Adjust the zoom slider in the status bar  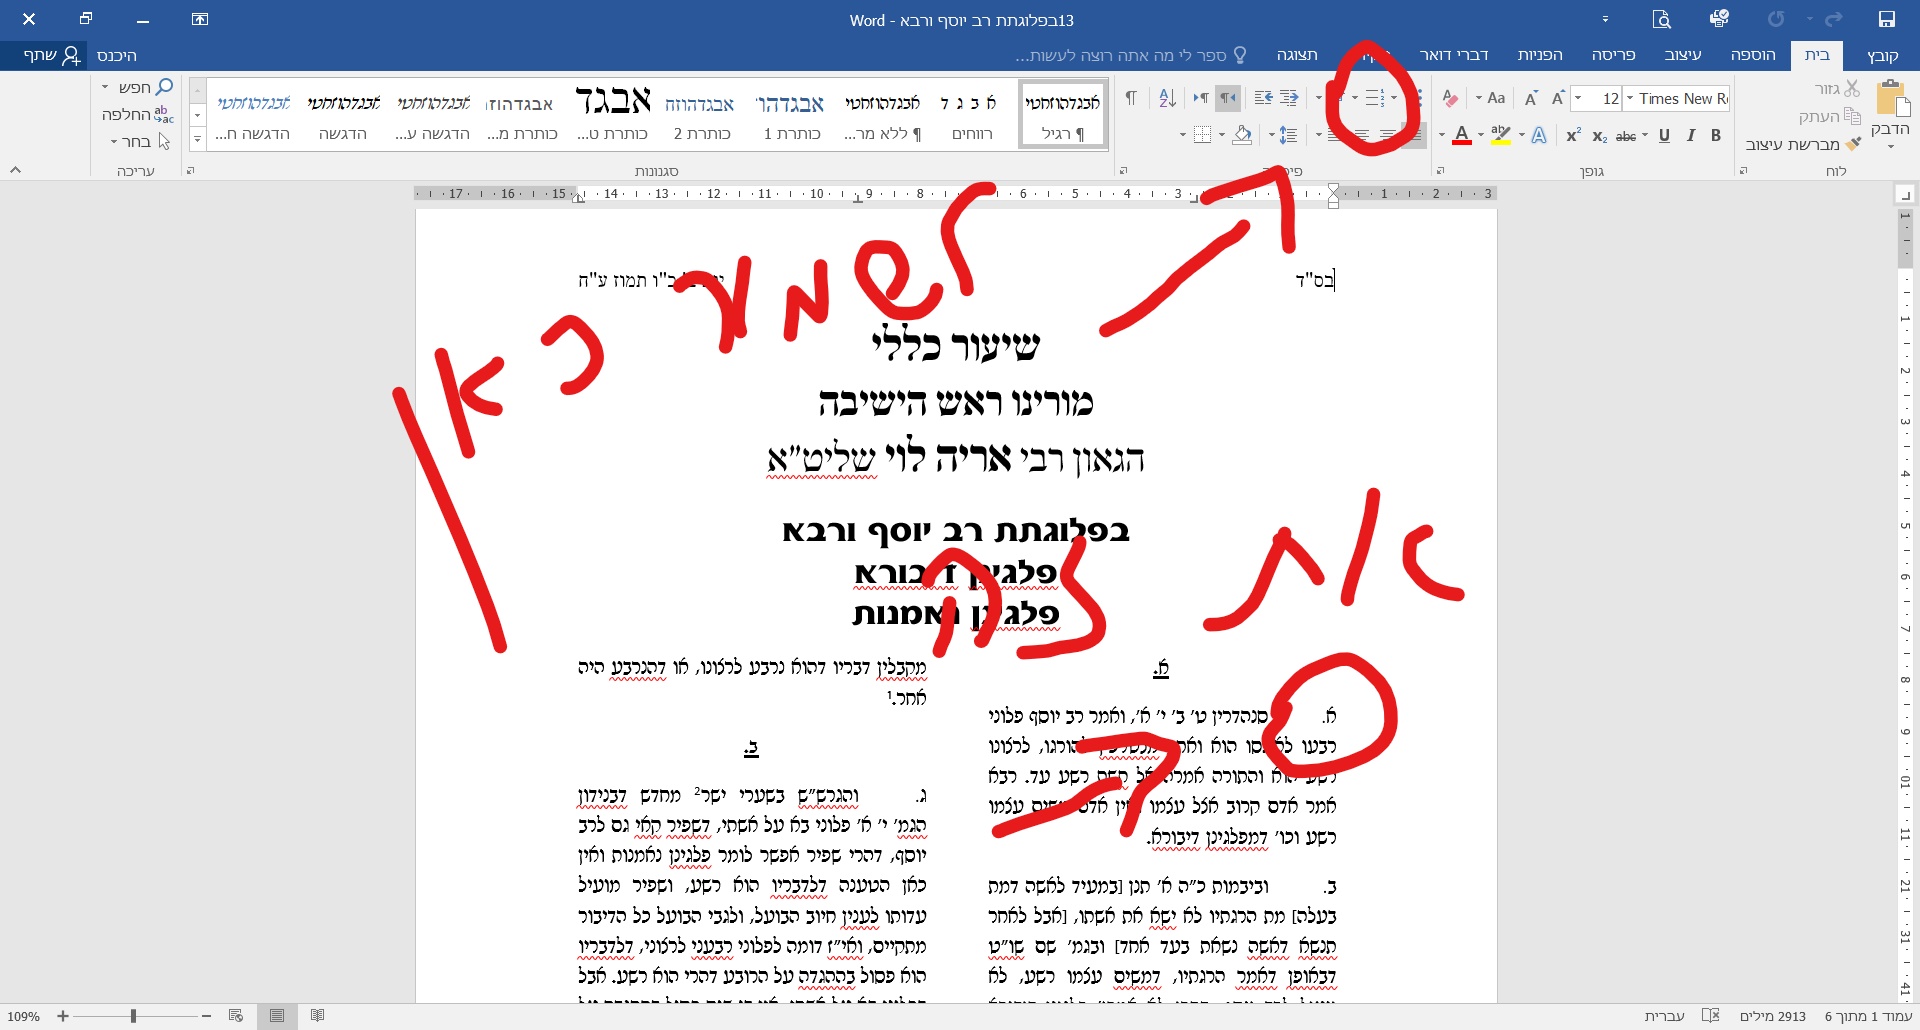[x=133, y=1017]
